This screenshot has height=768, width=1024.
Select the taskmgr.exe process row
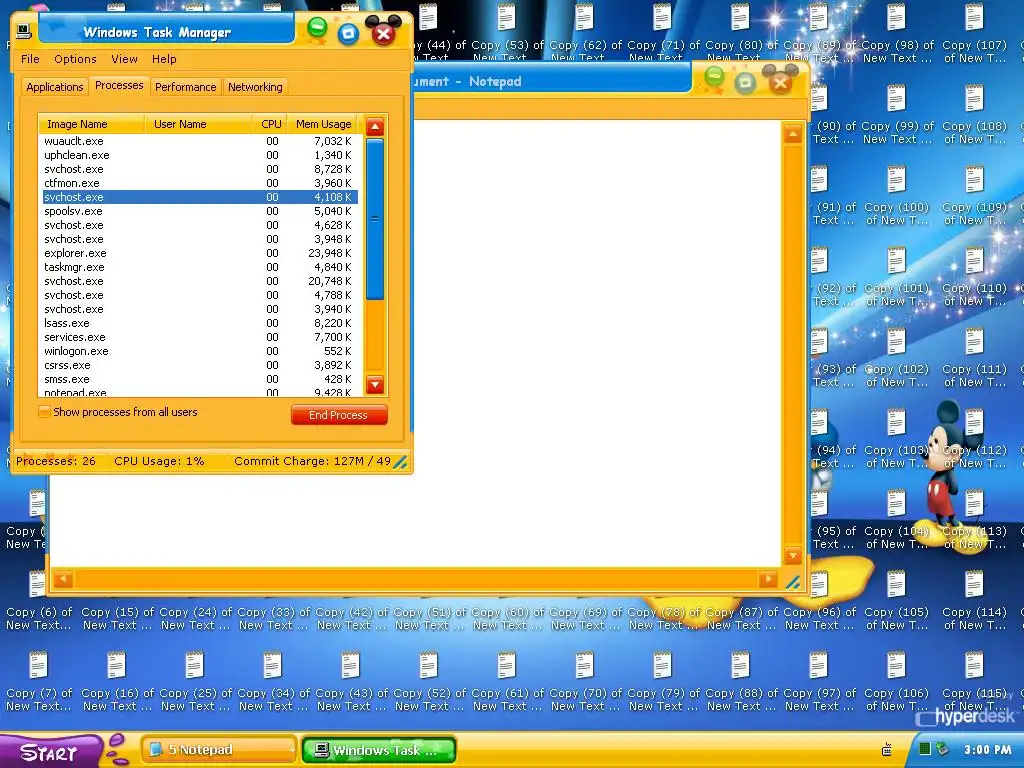[199, 267]
